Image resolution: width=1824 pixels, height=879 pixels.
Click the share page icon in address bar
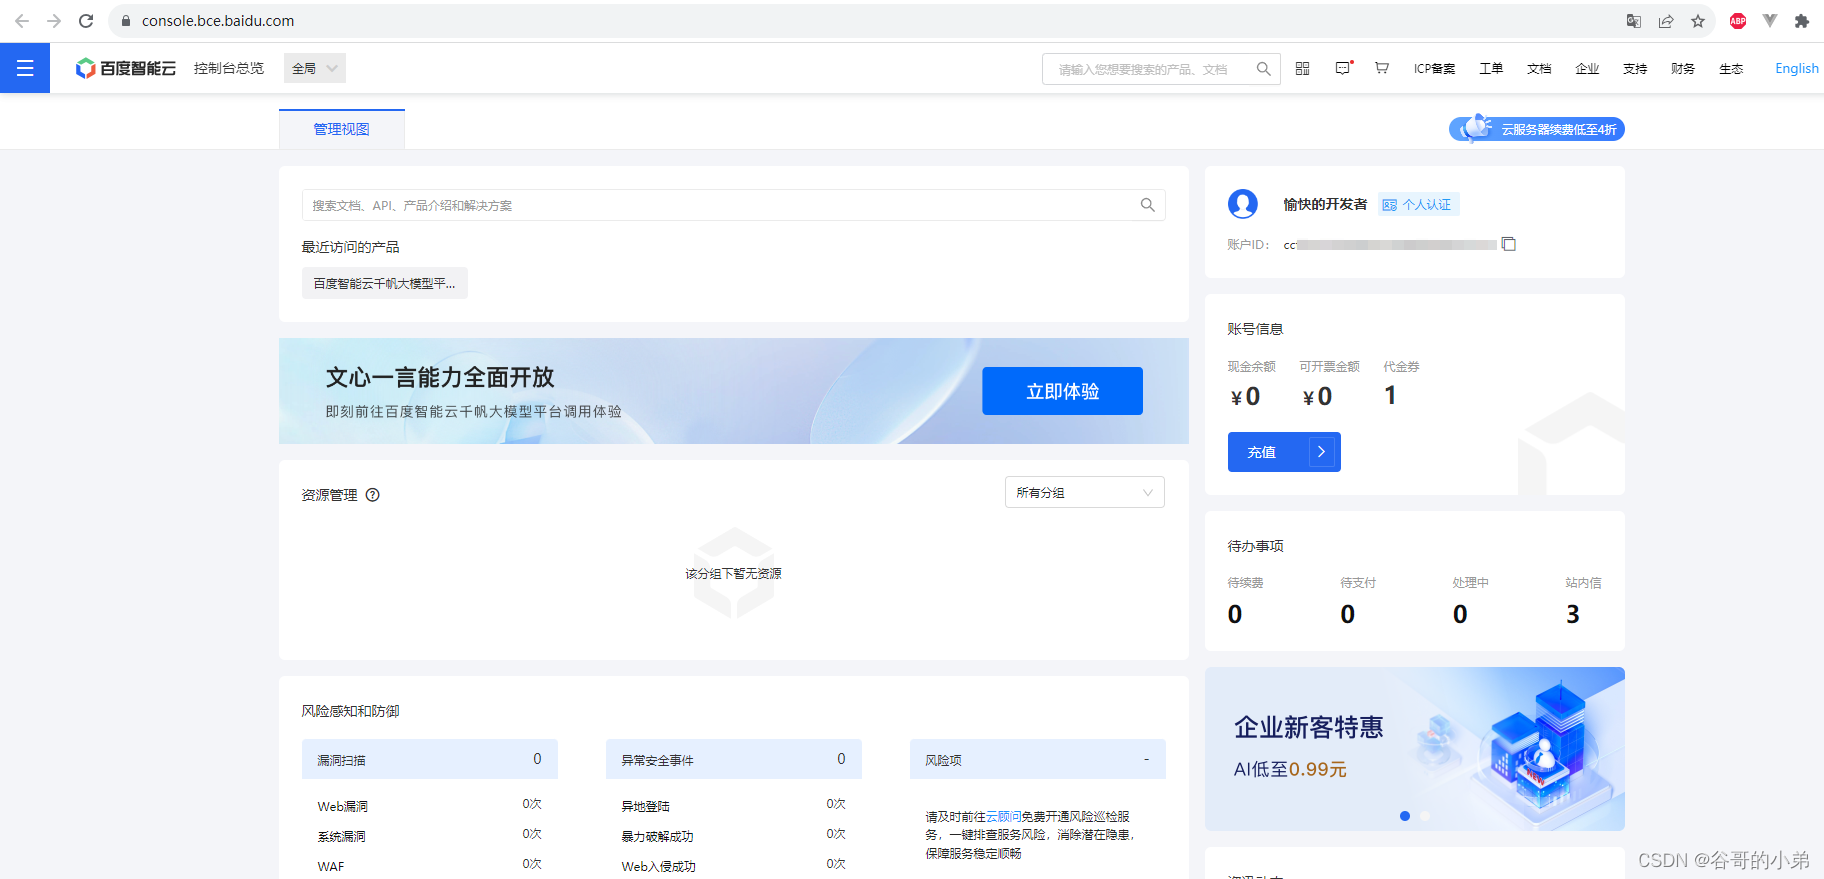coord(1666,21)
